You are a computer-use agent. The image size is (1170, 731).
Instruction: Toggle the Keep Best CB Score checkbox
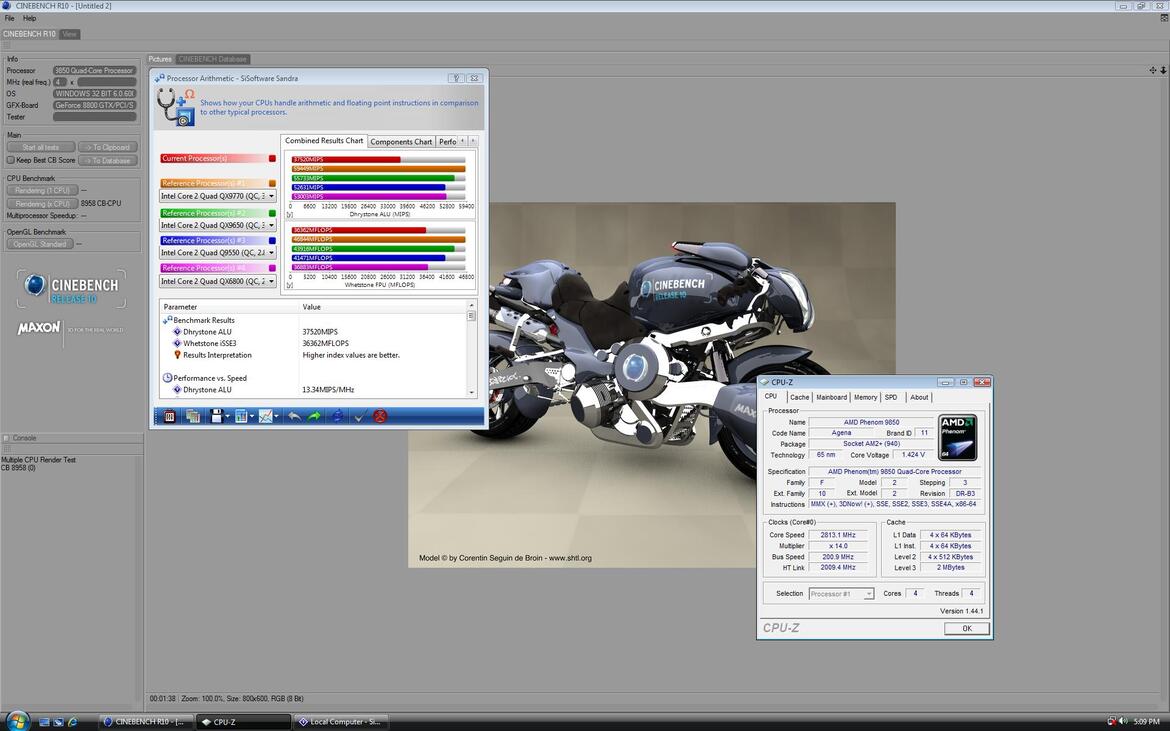click(x=10, y=160)
